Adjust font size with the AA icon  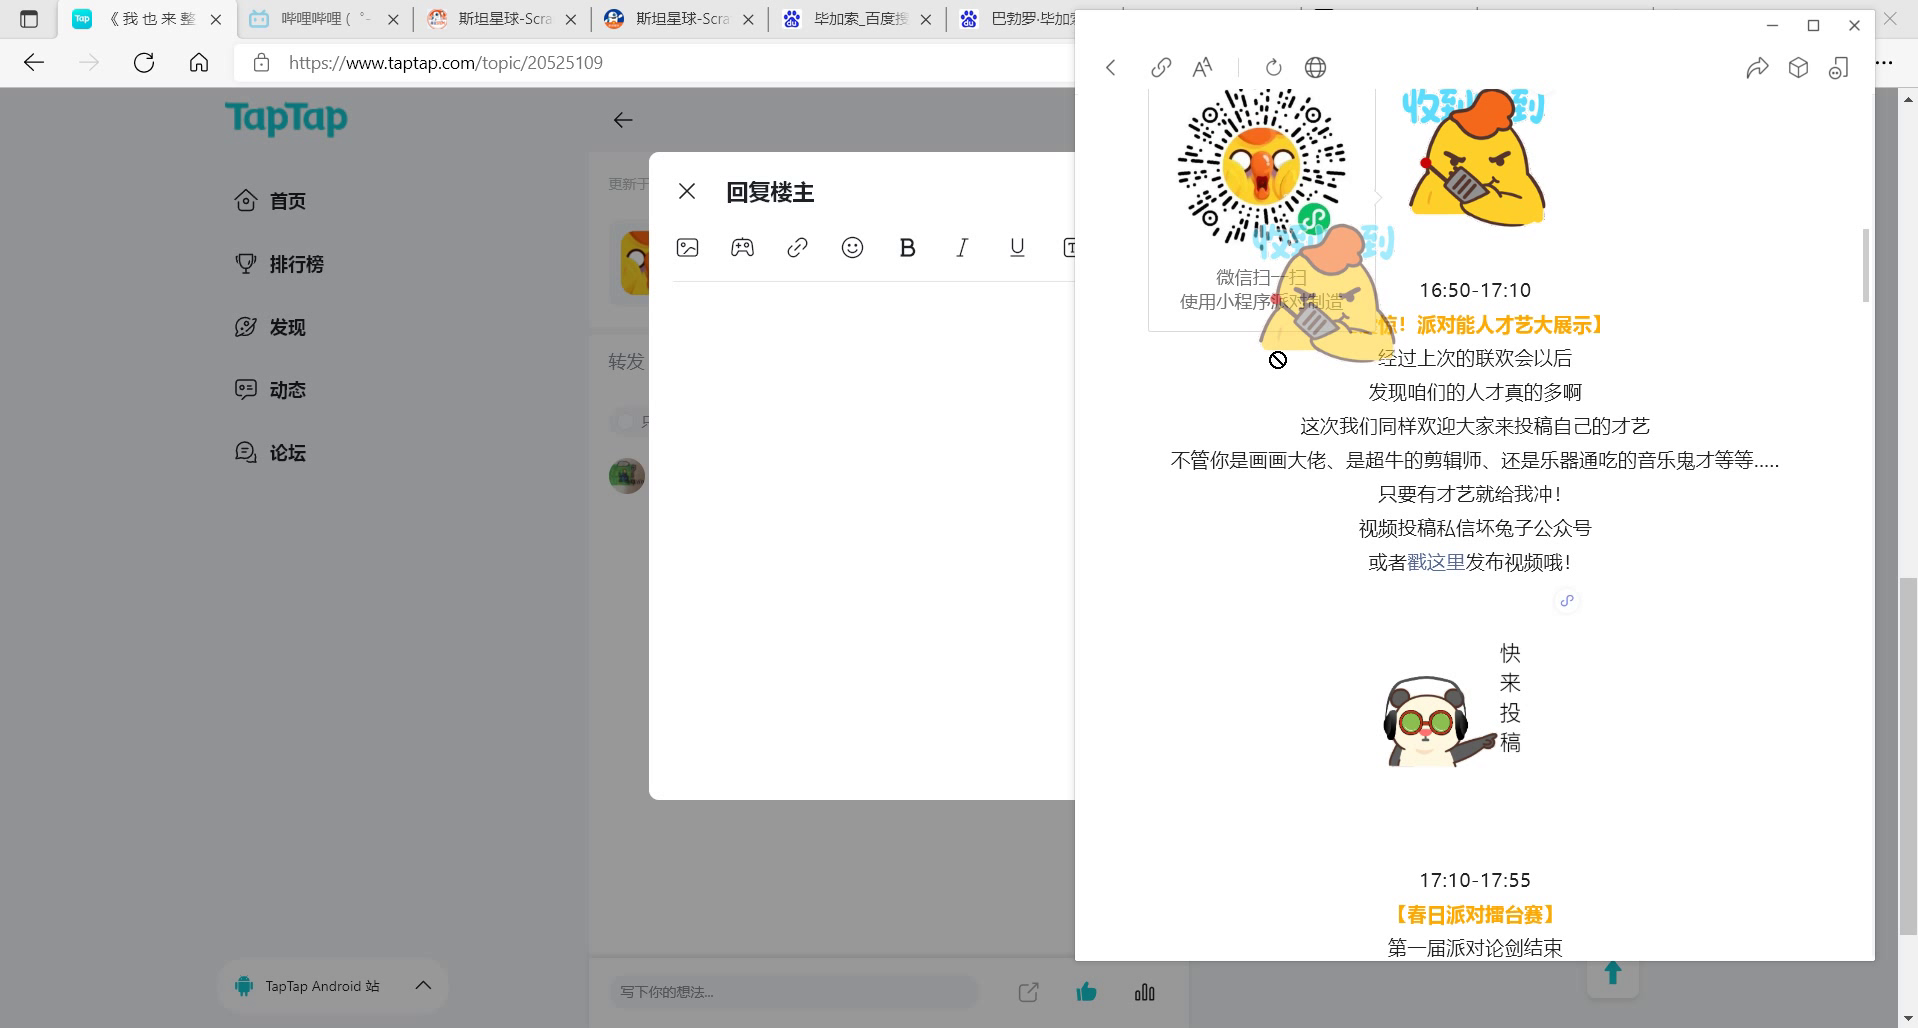coord(1202,68)
